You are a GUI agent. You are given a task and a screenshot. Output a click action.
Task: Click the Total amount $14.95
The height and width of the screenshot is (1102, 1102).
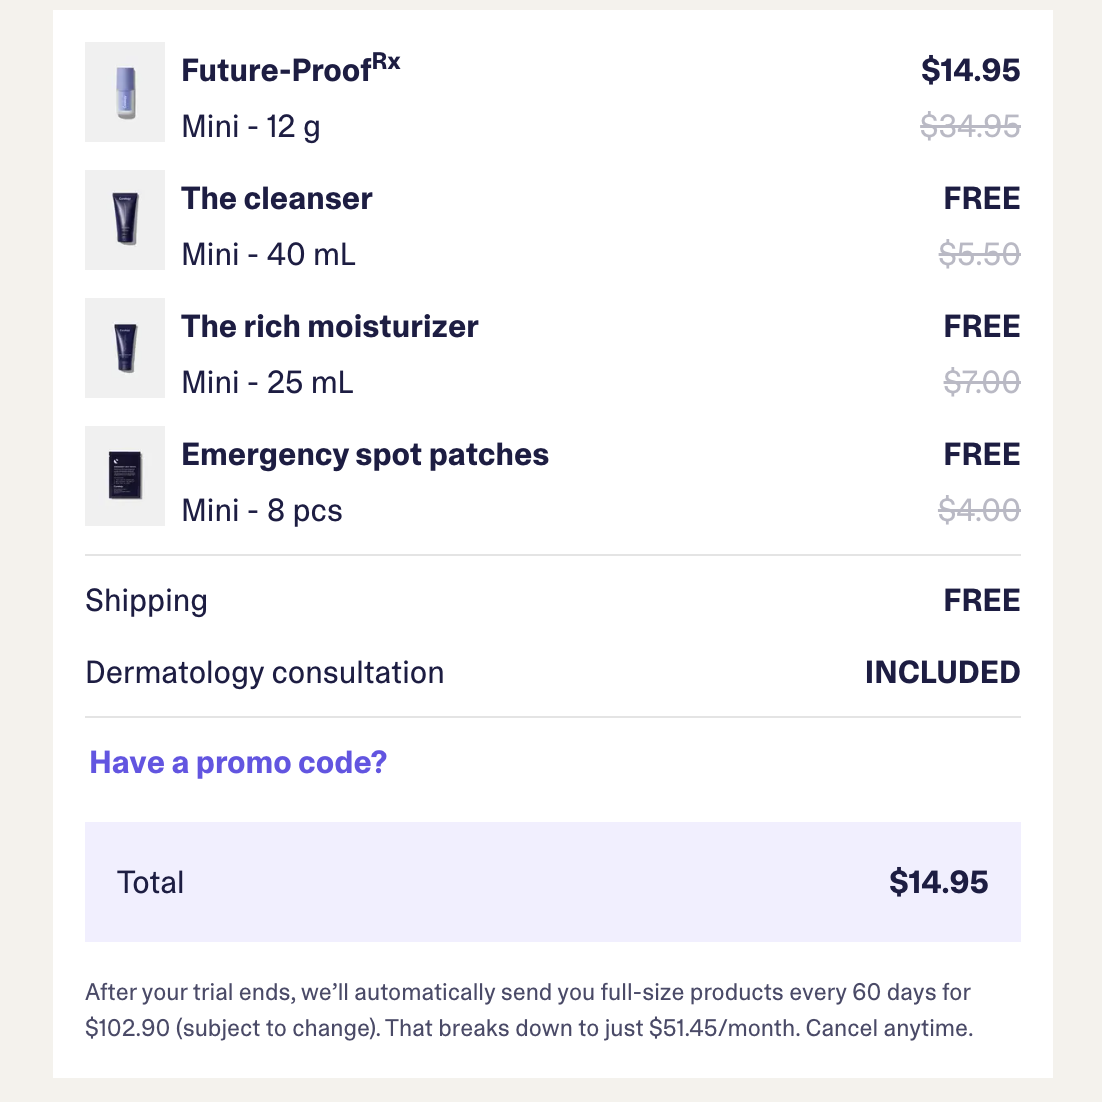(x=938, y=882)
